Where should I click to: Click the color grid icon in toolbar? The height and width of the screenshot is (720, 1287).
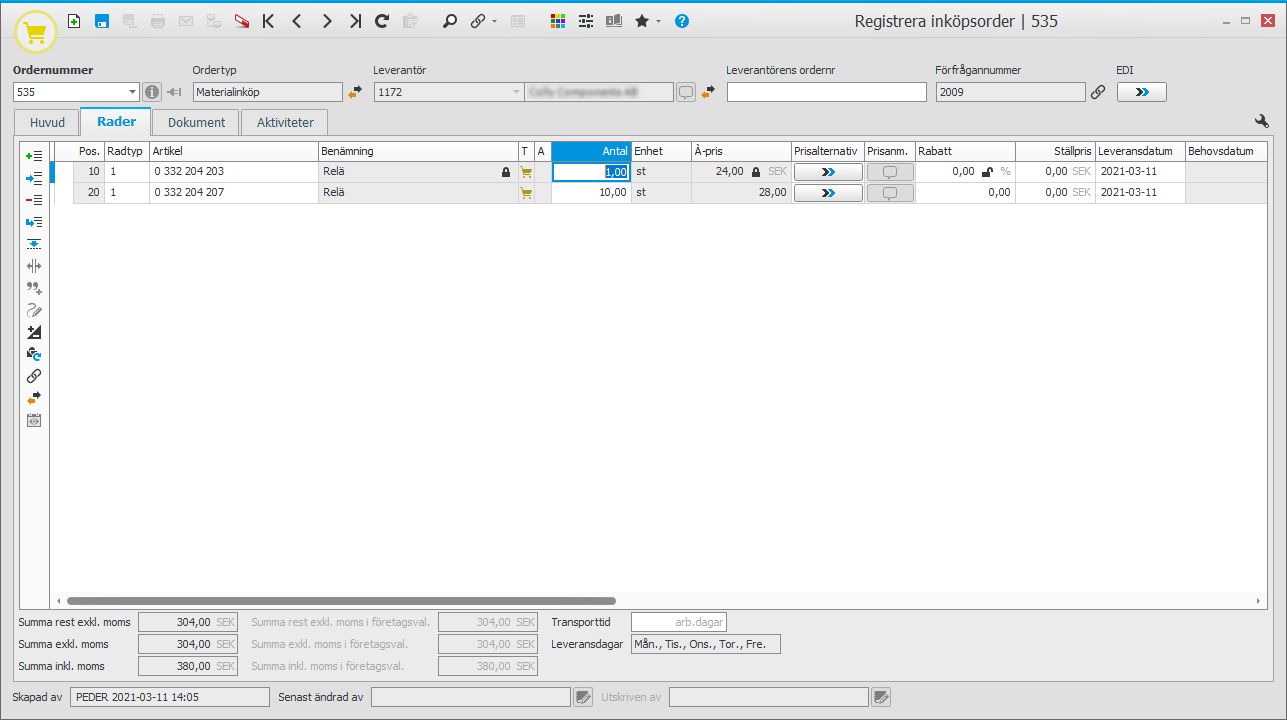[558, 21]
